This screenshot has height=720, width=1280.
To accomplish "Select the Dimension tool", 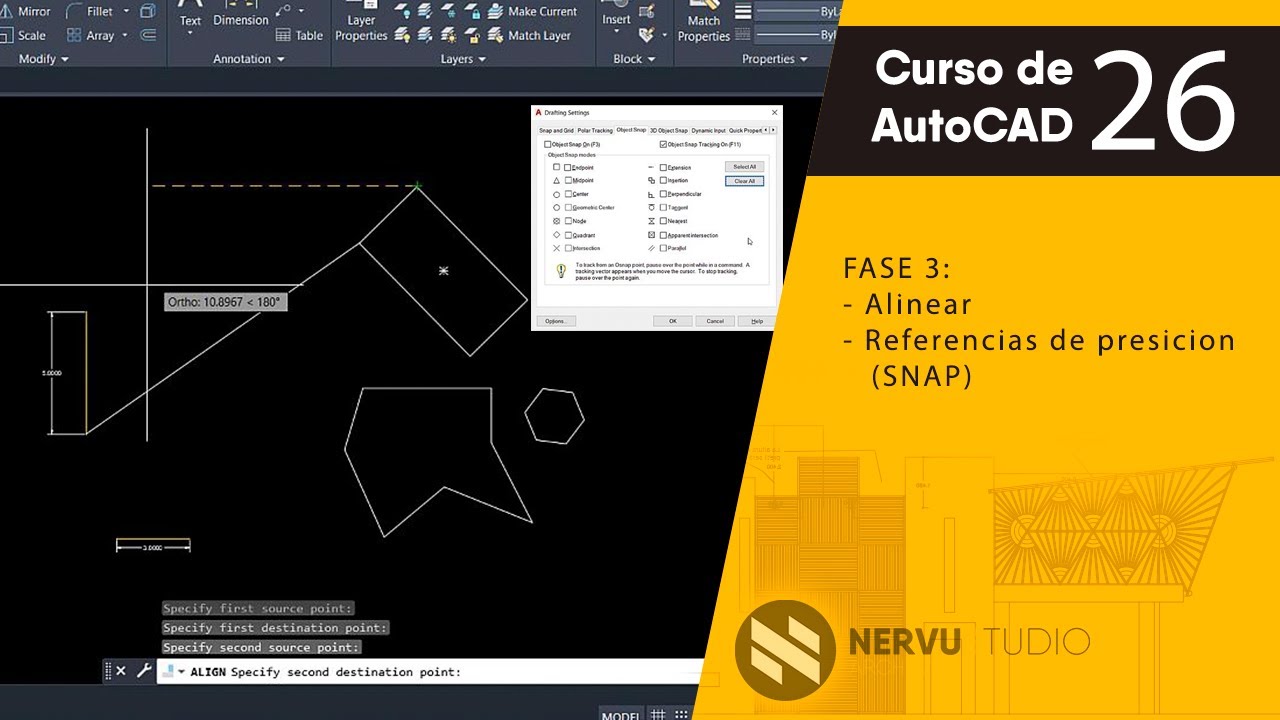I will 241,14.
